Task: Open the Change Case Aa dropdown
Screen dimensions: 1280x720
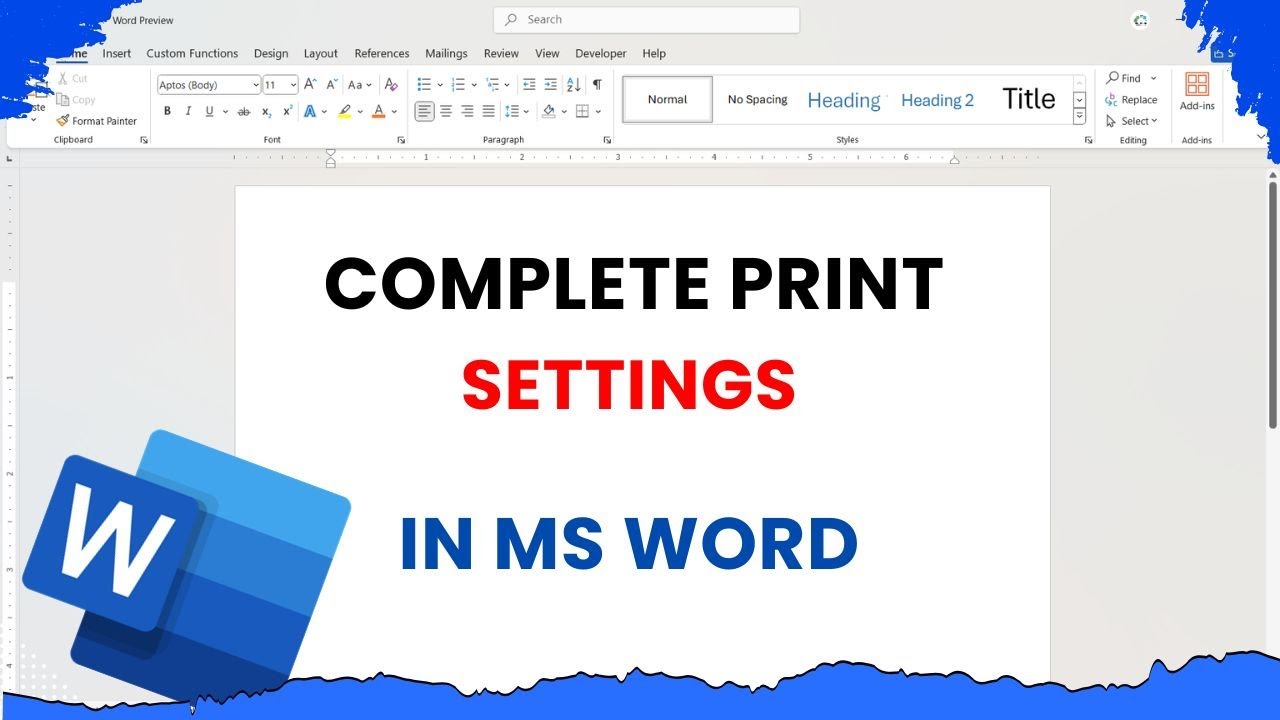Action: [360, 85]
